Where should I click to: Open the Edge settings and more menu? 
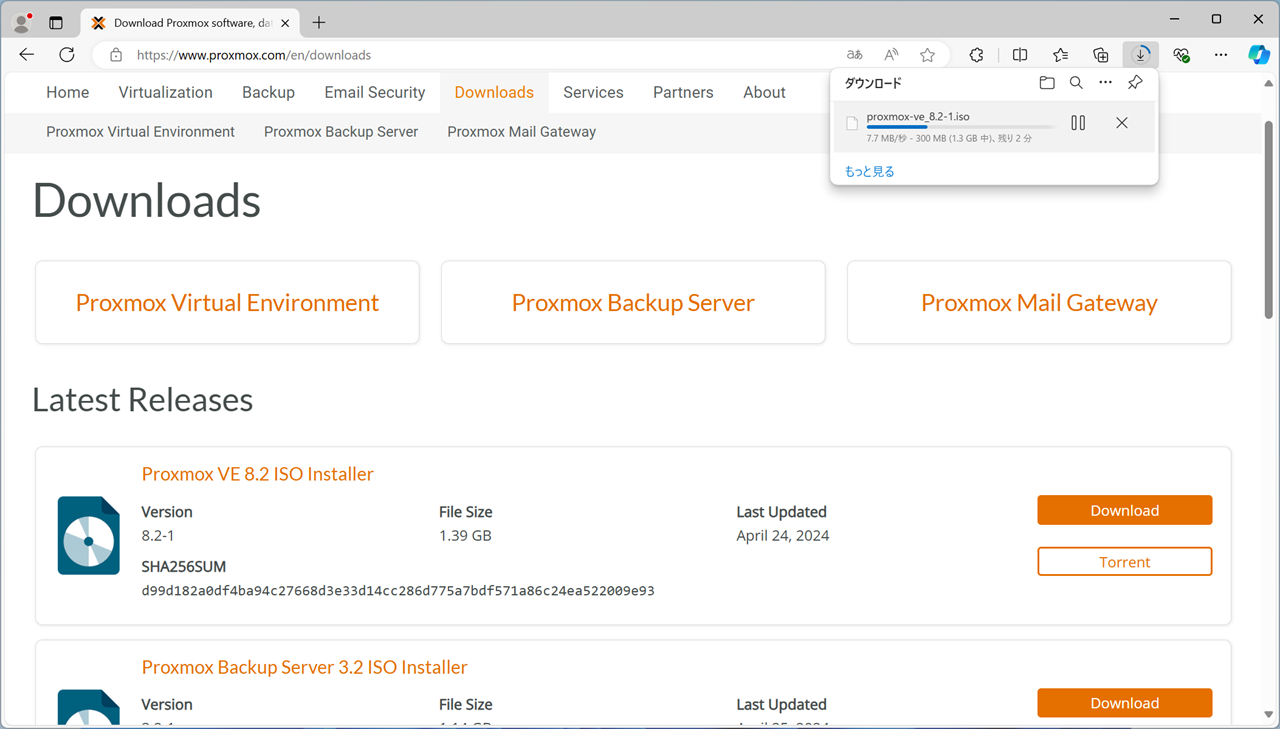[x=1221, y=55]
